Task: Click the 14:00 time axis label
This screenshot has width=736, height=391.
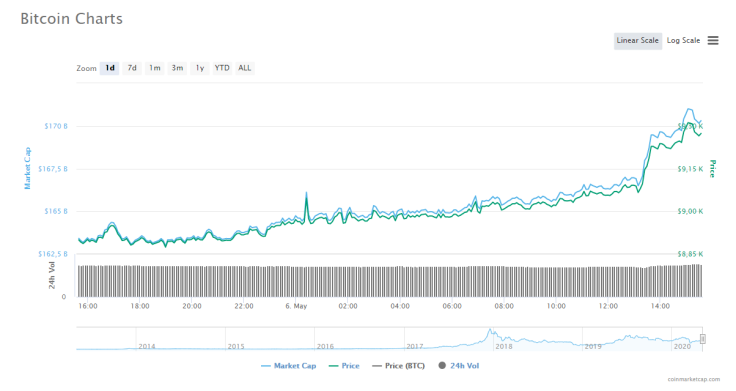Action: point(660,306)
